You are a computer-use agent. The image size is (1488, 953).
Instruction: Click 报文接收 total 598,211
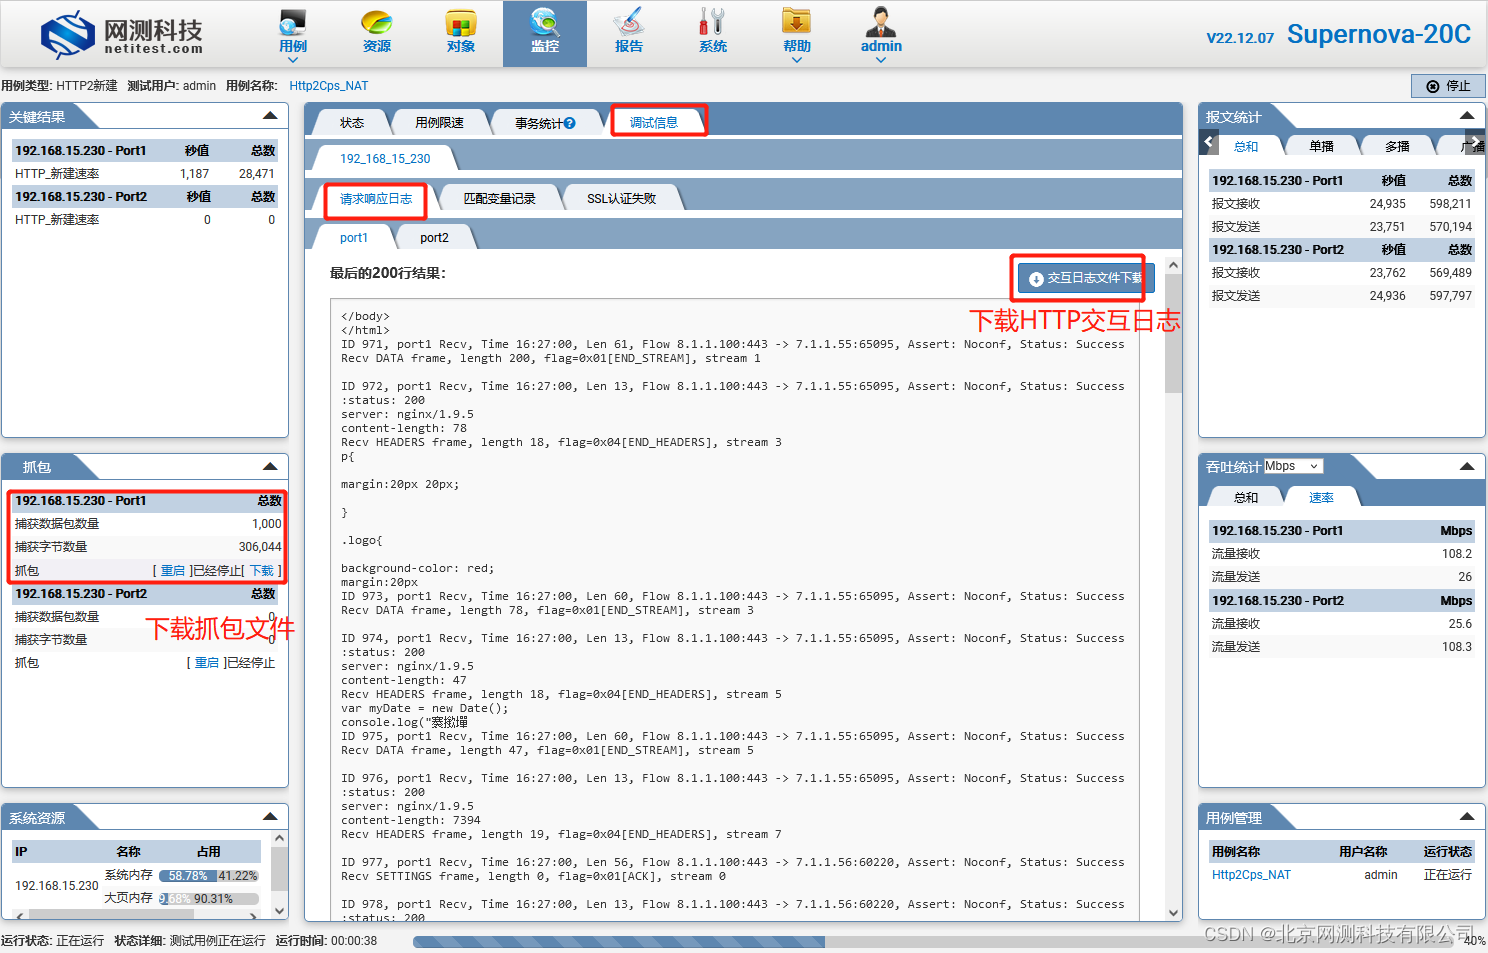(1451, 204)
